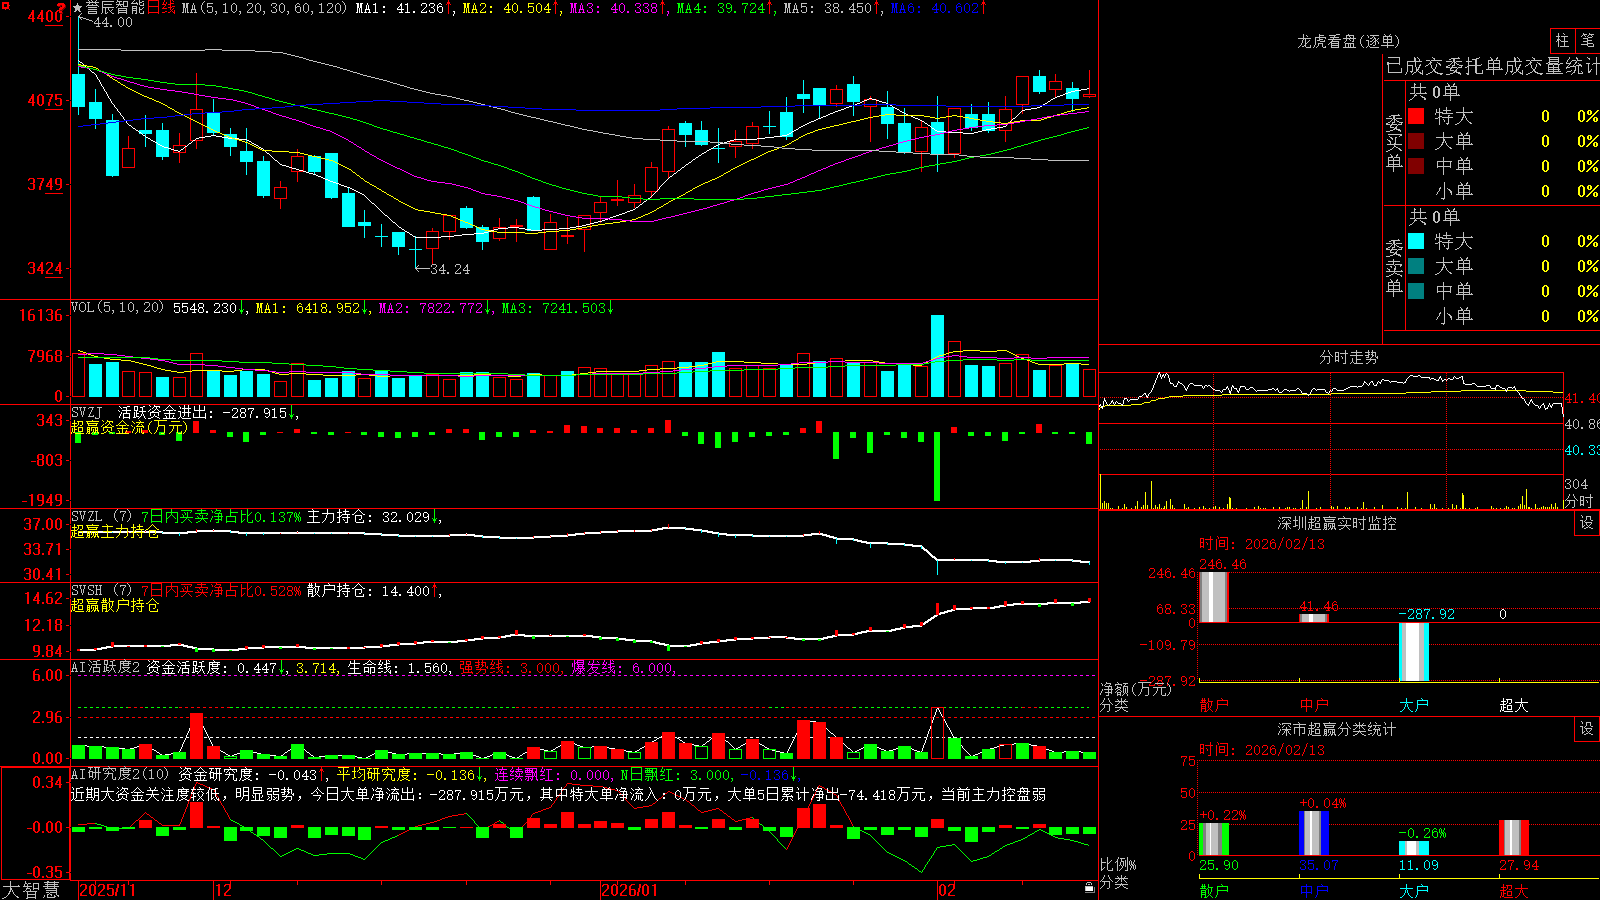This screenshot has width=1600, height=900.
Task: Click blue MA6: 40.602 label
Action: (939, 8)
